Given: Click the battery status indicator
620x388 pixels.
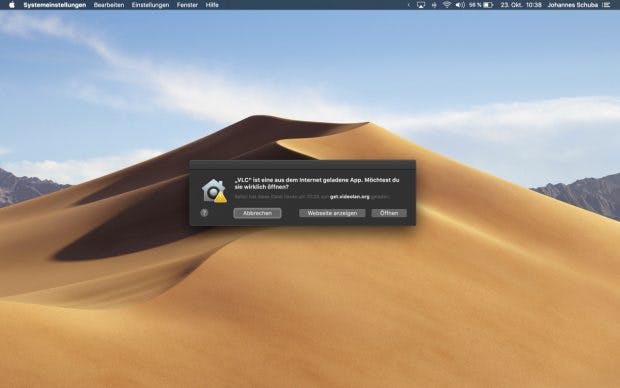Looking at the screenshot, I should pos(480,5).
